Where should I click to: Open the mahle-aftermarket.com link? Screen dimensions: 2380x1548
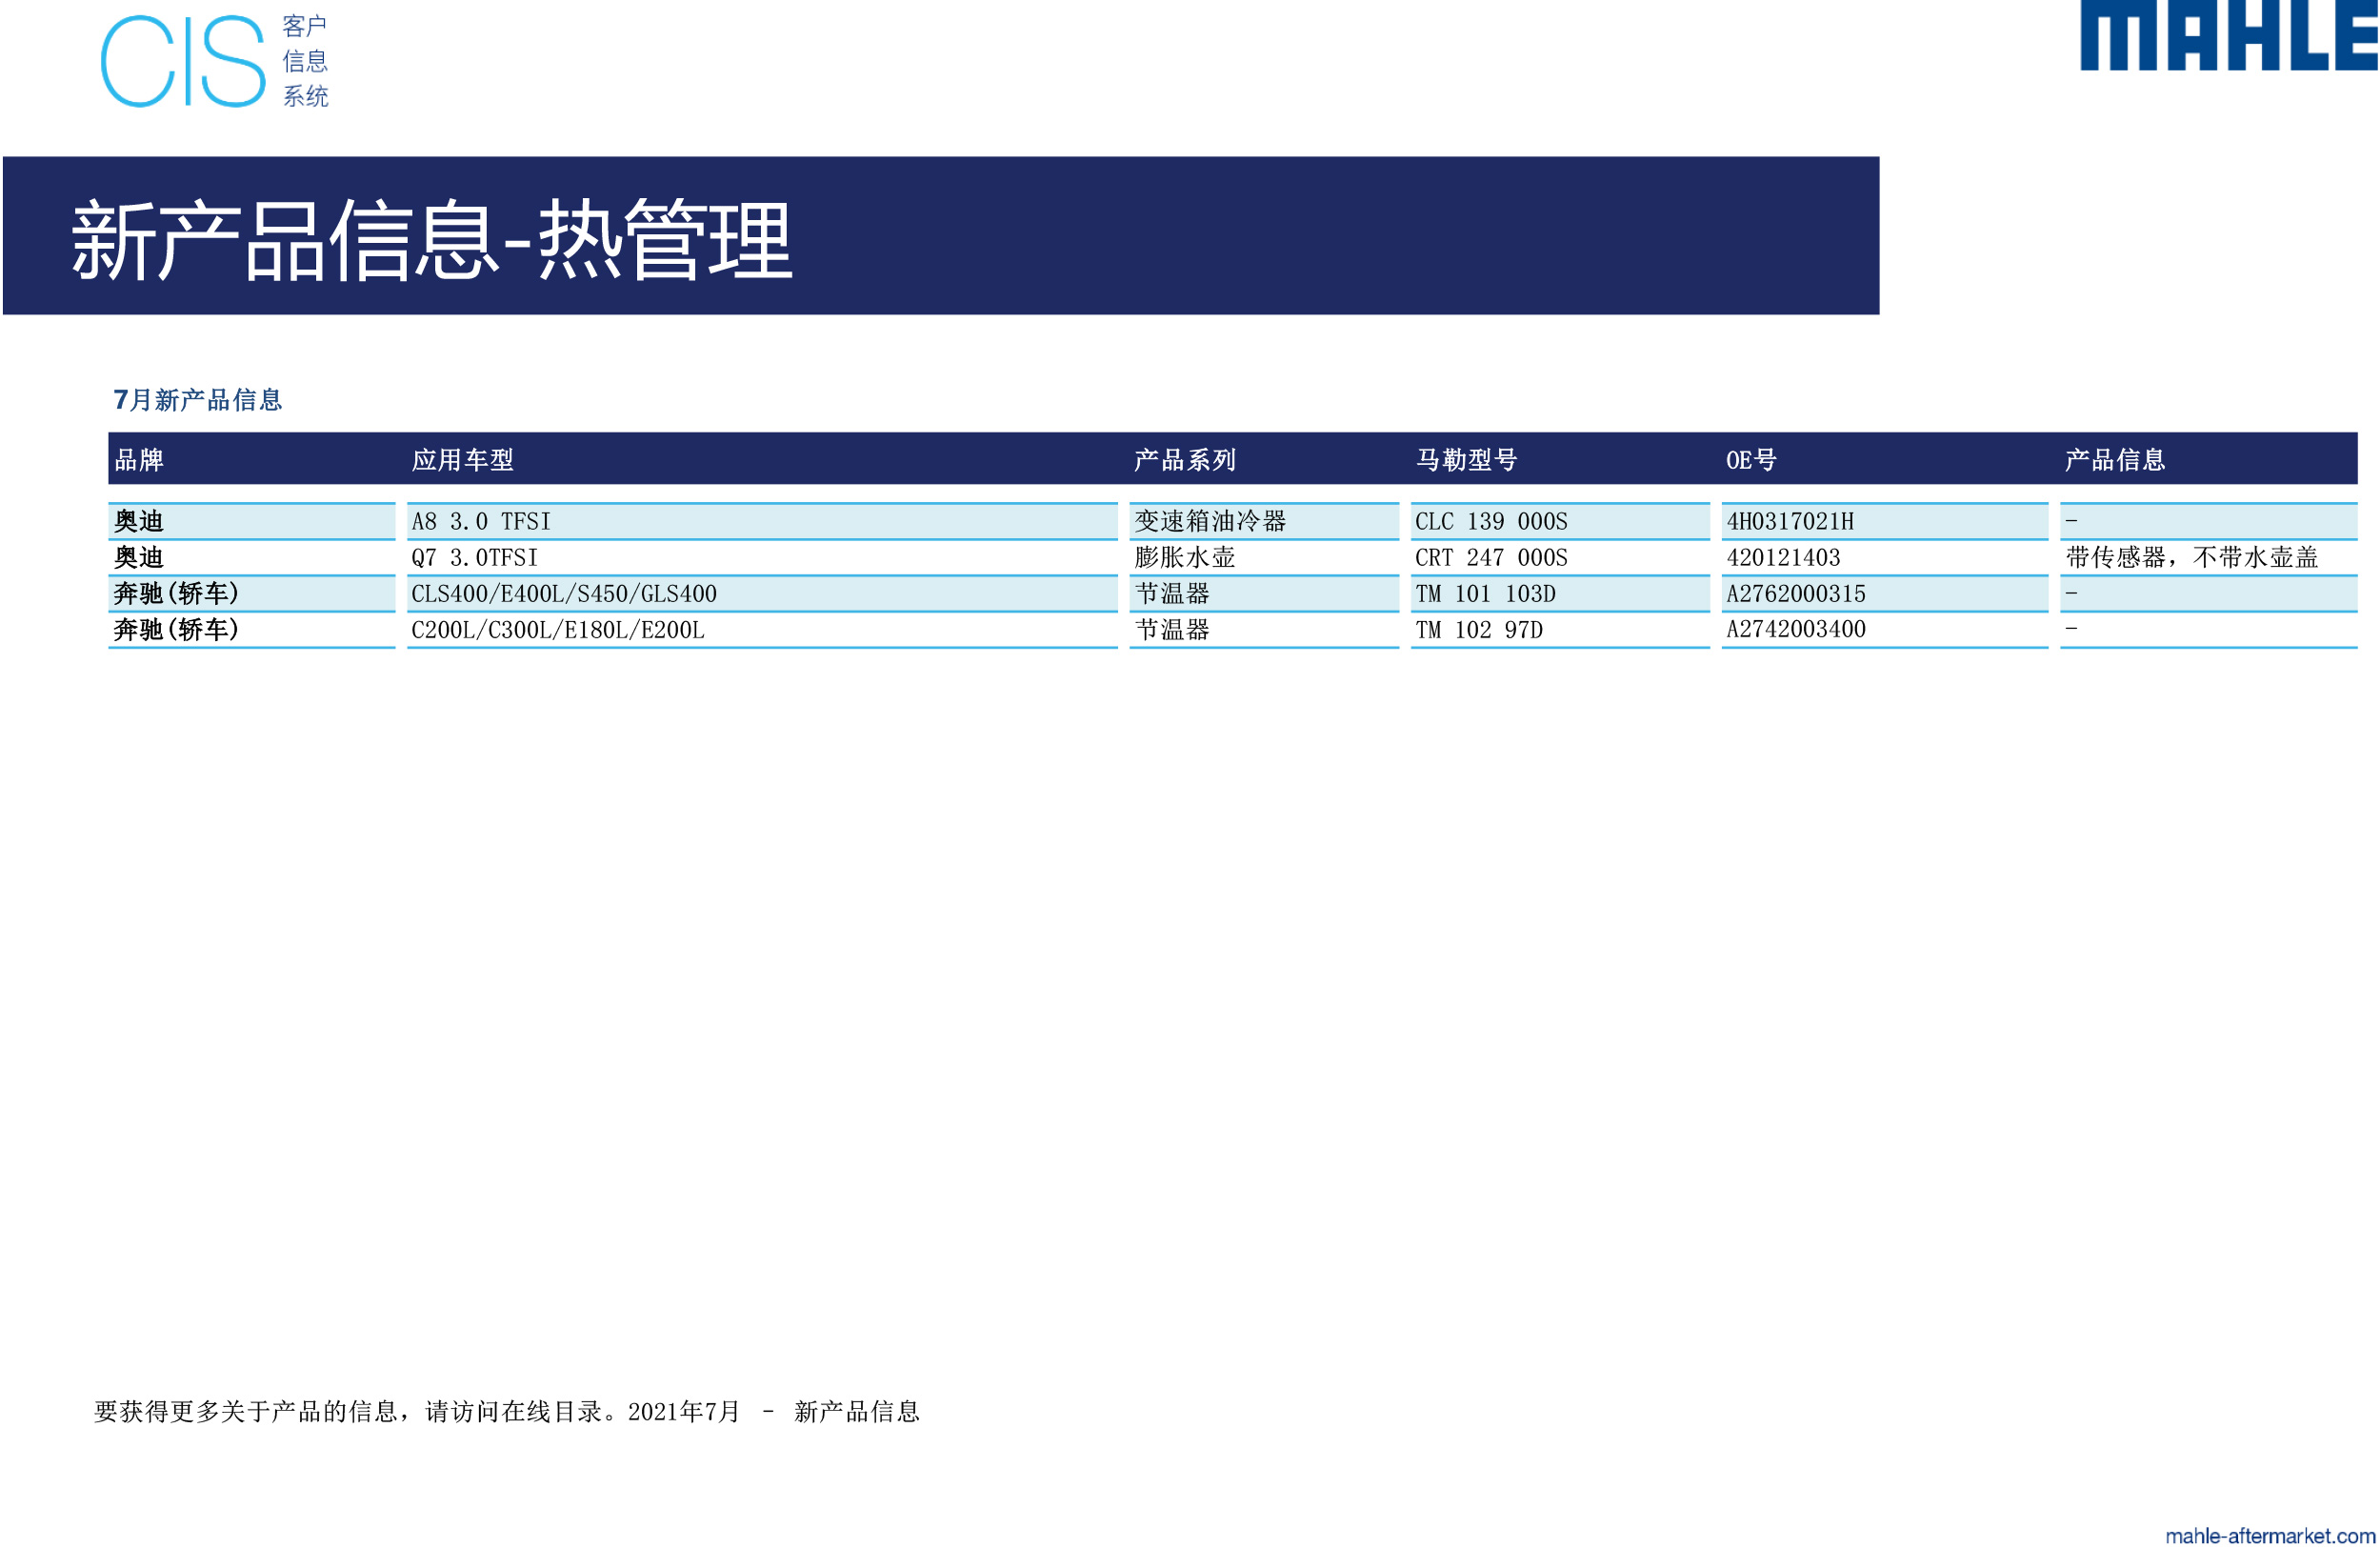[x=2270, y=1535]
